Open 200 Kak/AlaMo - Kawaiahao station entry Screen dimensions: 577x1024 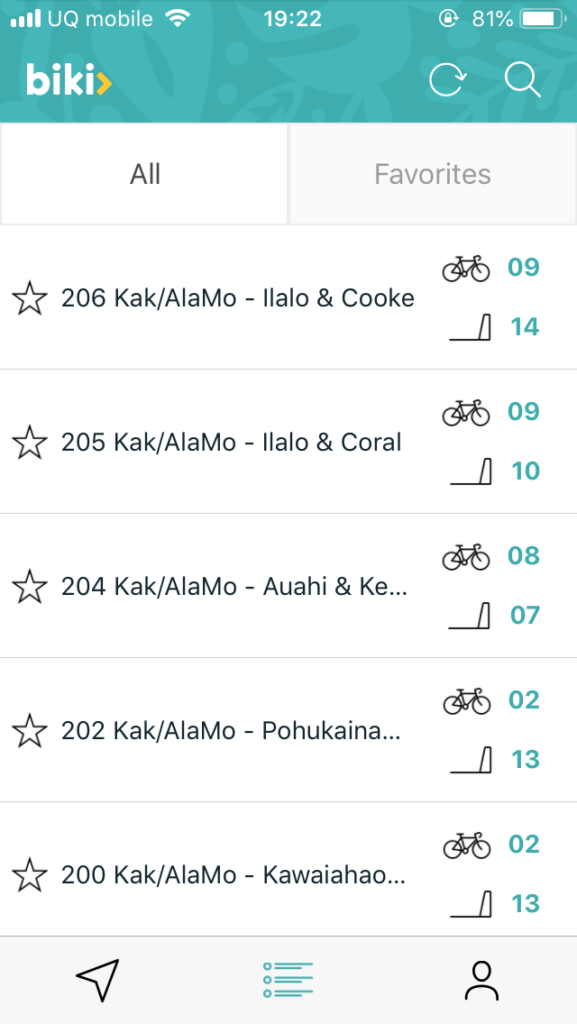[x=288, y=870]
